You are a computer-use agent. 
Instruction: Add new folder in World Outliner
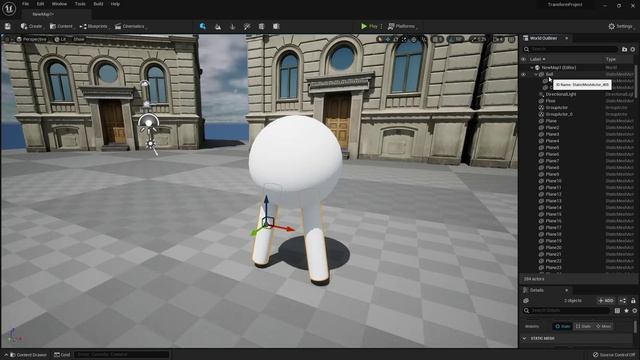(x=624, y=49)
